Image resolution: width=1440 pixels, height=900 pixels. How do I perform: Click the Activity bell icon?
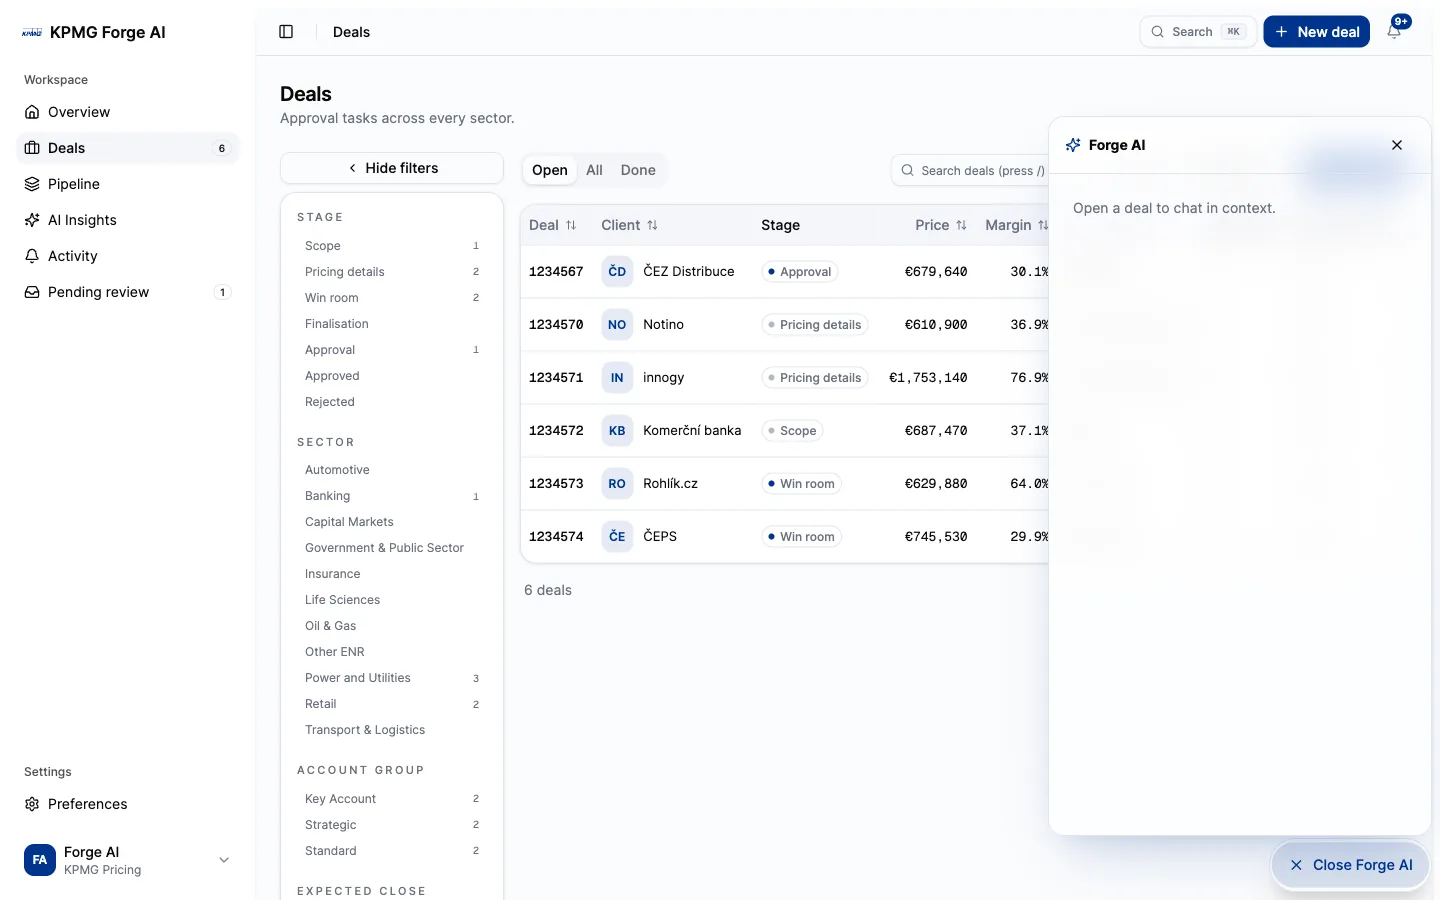(32, 256)
